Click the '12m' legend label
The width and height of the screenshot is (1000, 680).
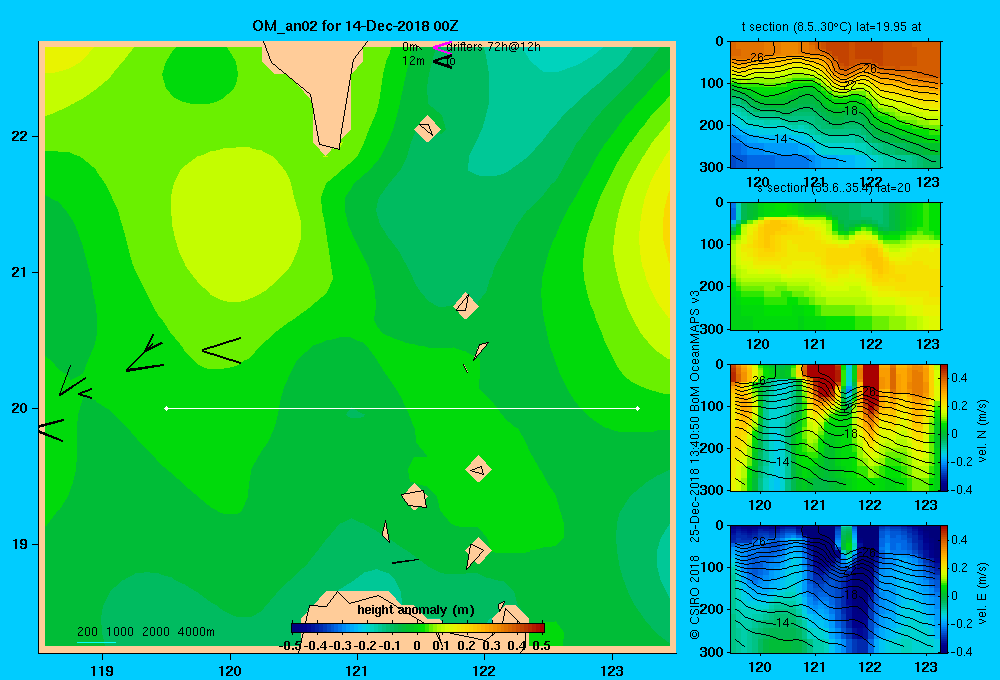pos(413,61)
